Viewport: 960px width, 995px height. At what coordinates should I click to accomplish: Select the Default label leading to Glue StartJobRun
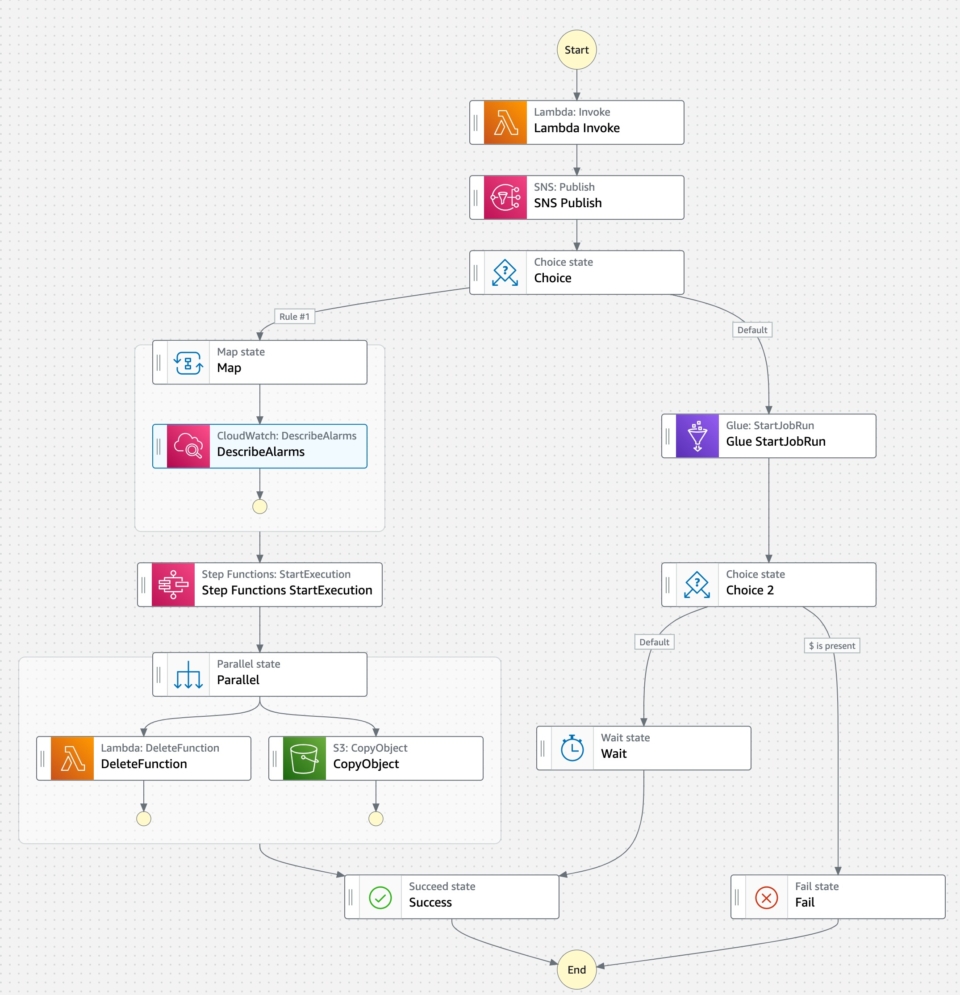[x=753, y=330]
